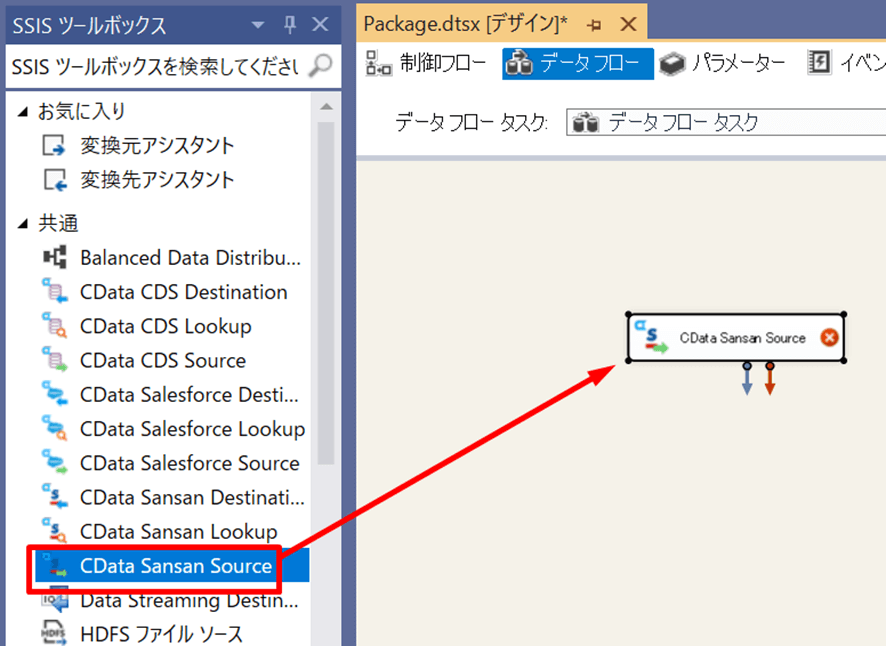Click the SSIS toolbox search magnifier icon
Image resolution: width=886 pixels, height=646 pixels.
pos(320,66)
